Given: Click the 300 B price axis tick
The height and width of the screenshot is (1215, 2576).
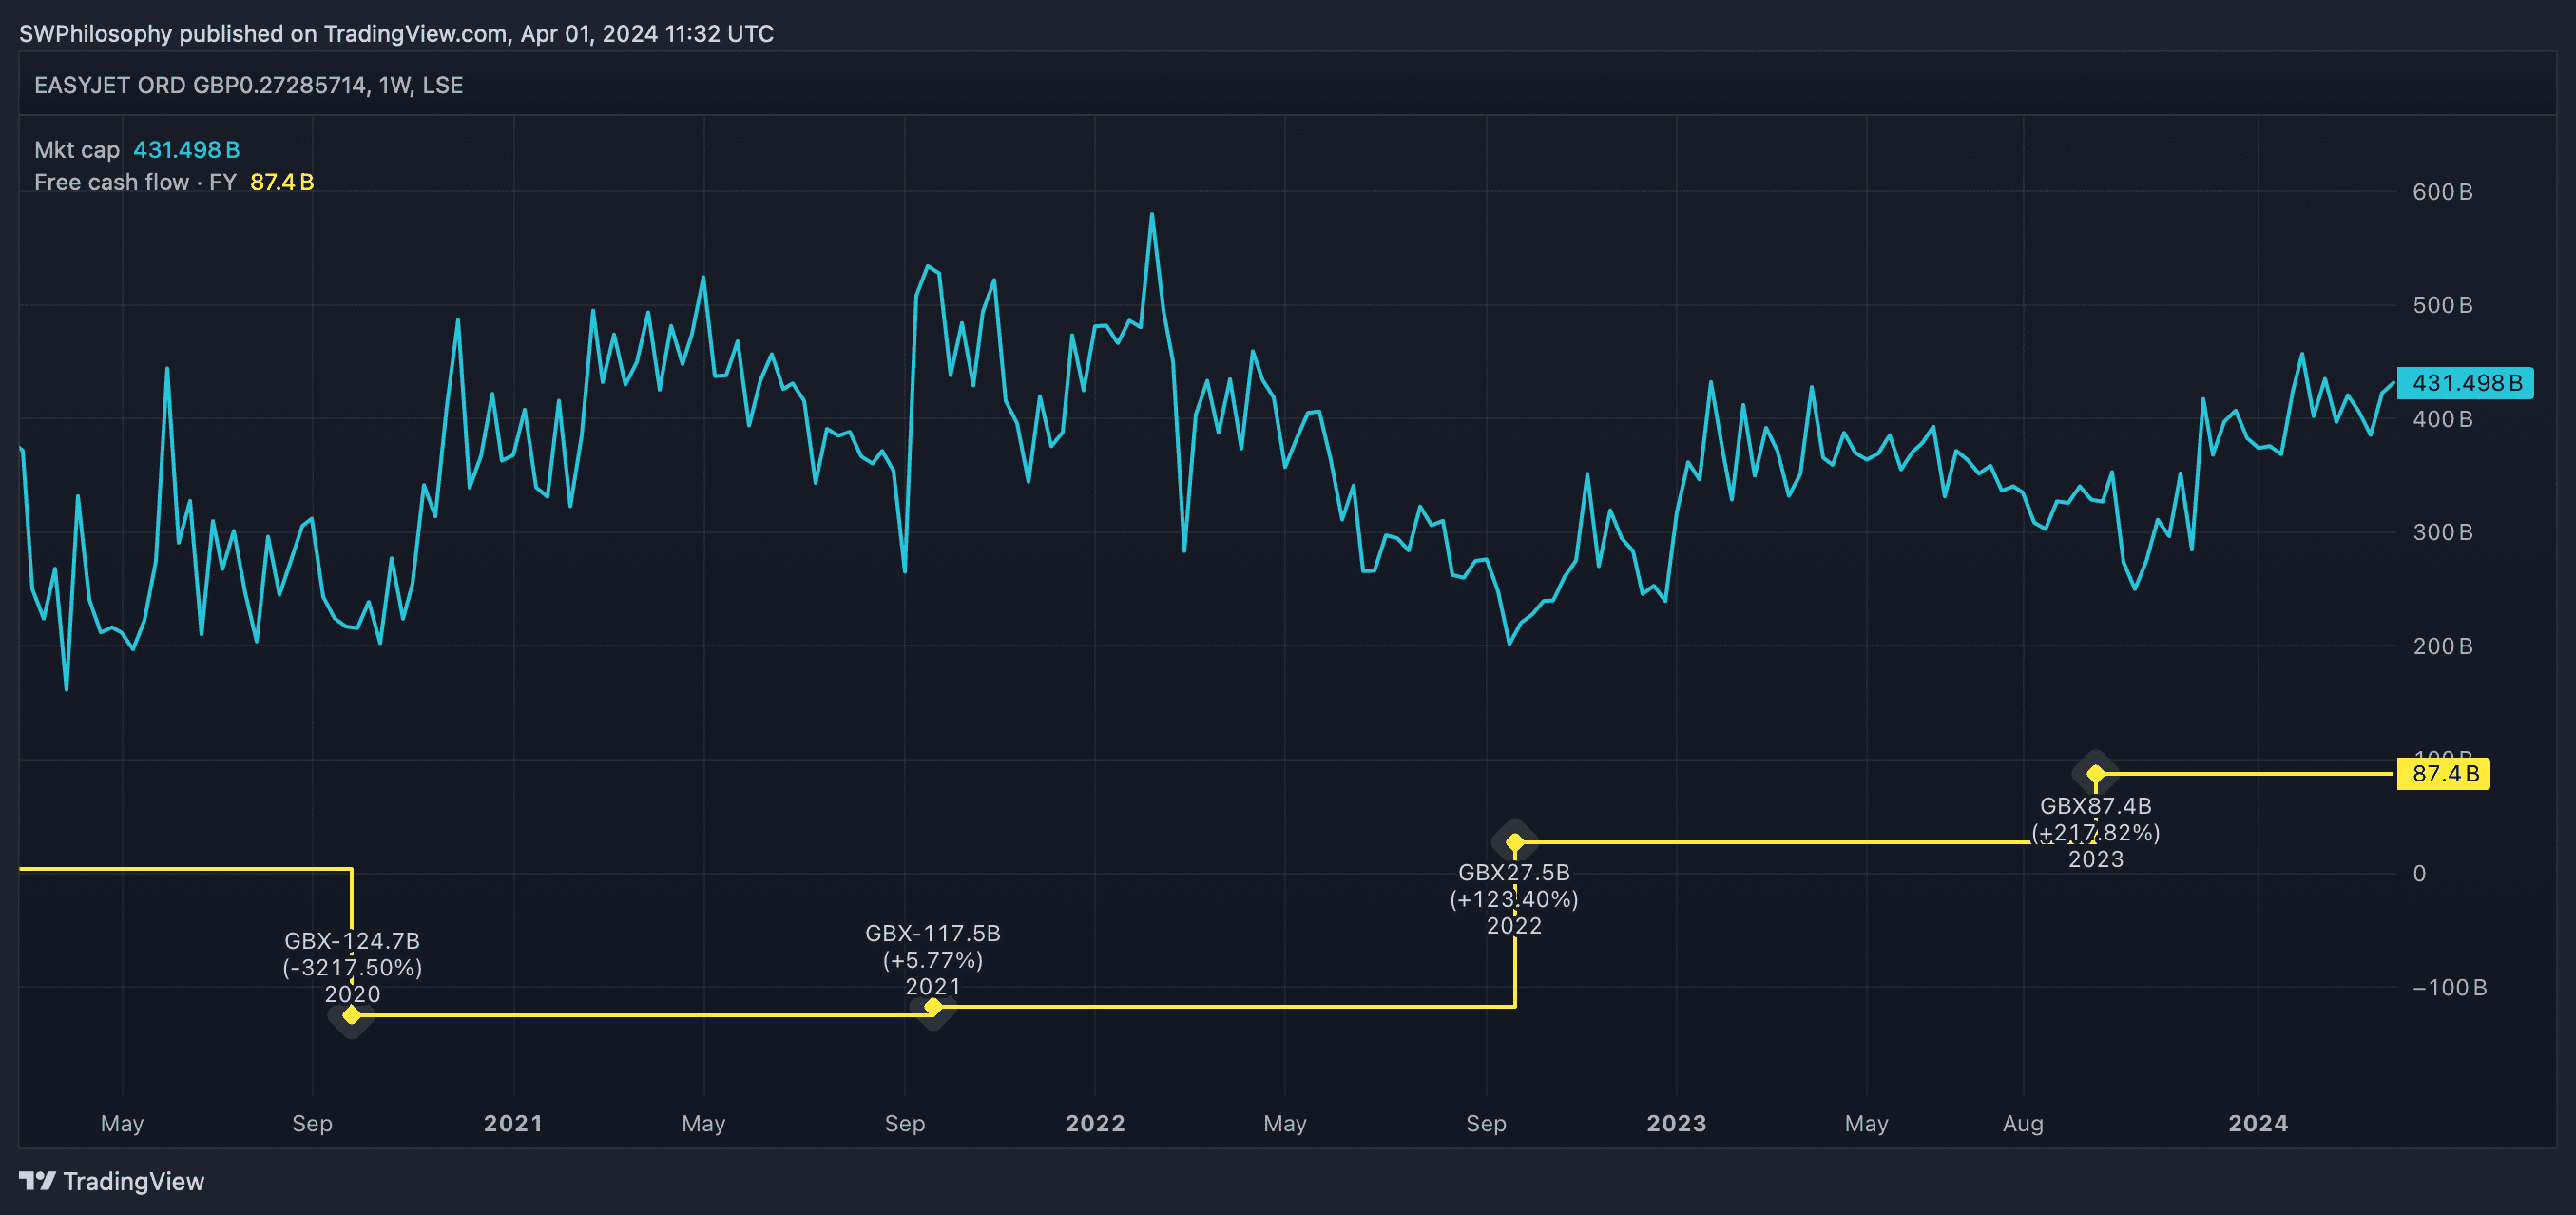Looking at the screenshot, I should pyautogui.click(x=2442, y=532).
